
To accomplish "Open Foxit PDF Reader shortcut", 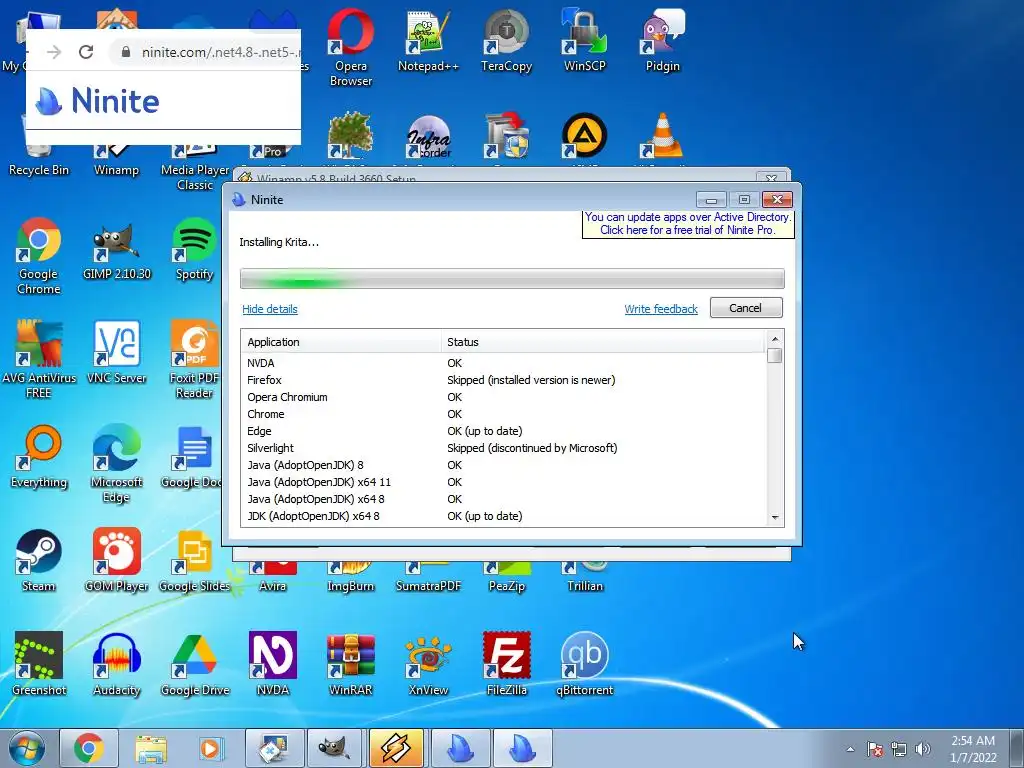I will [x=195, y=359].
